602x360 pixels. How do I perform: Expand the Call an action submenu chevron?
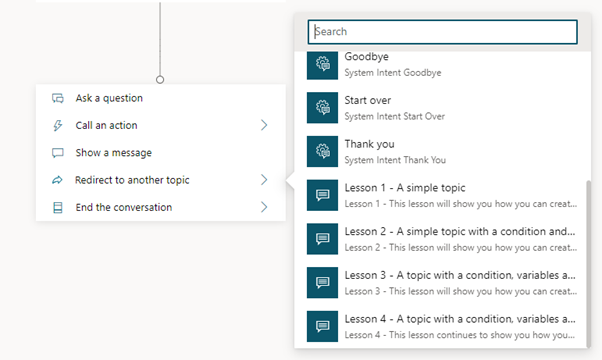pyautogui.click(x=264, y=125)
